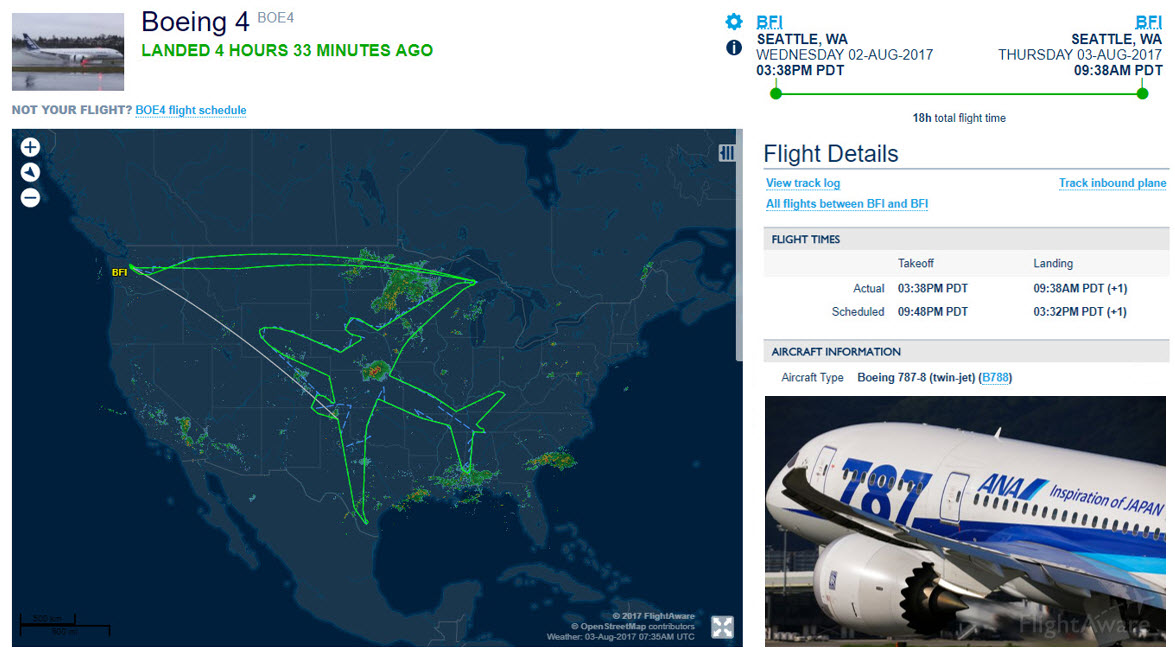Viewport: 1175px width, 657px height.
Task: Click the arrival dot on flight progress bar
Action: point(1143,93)
